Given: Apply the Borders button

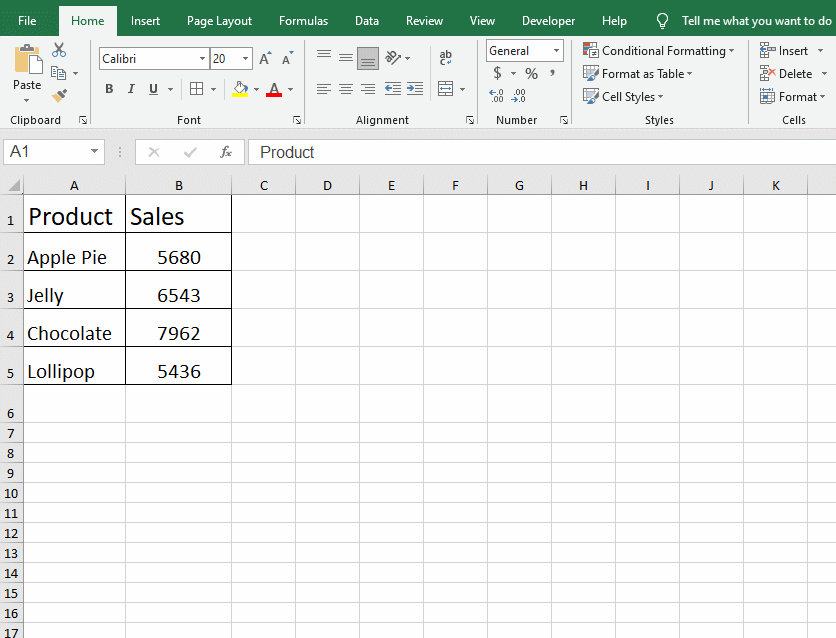Looking at the screenshot, I should coord(197,89).
